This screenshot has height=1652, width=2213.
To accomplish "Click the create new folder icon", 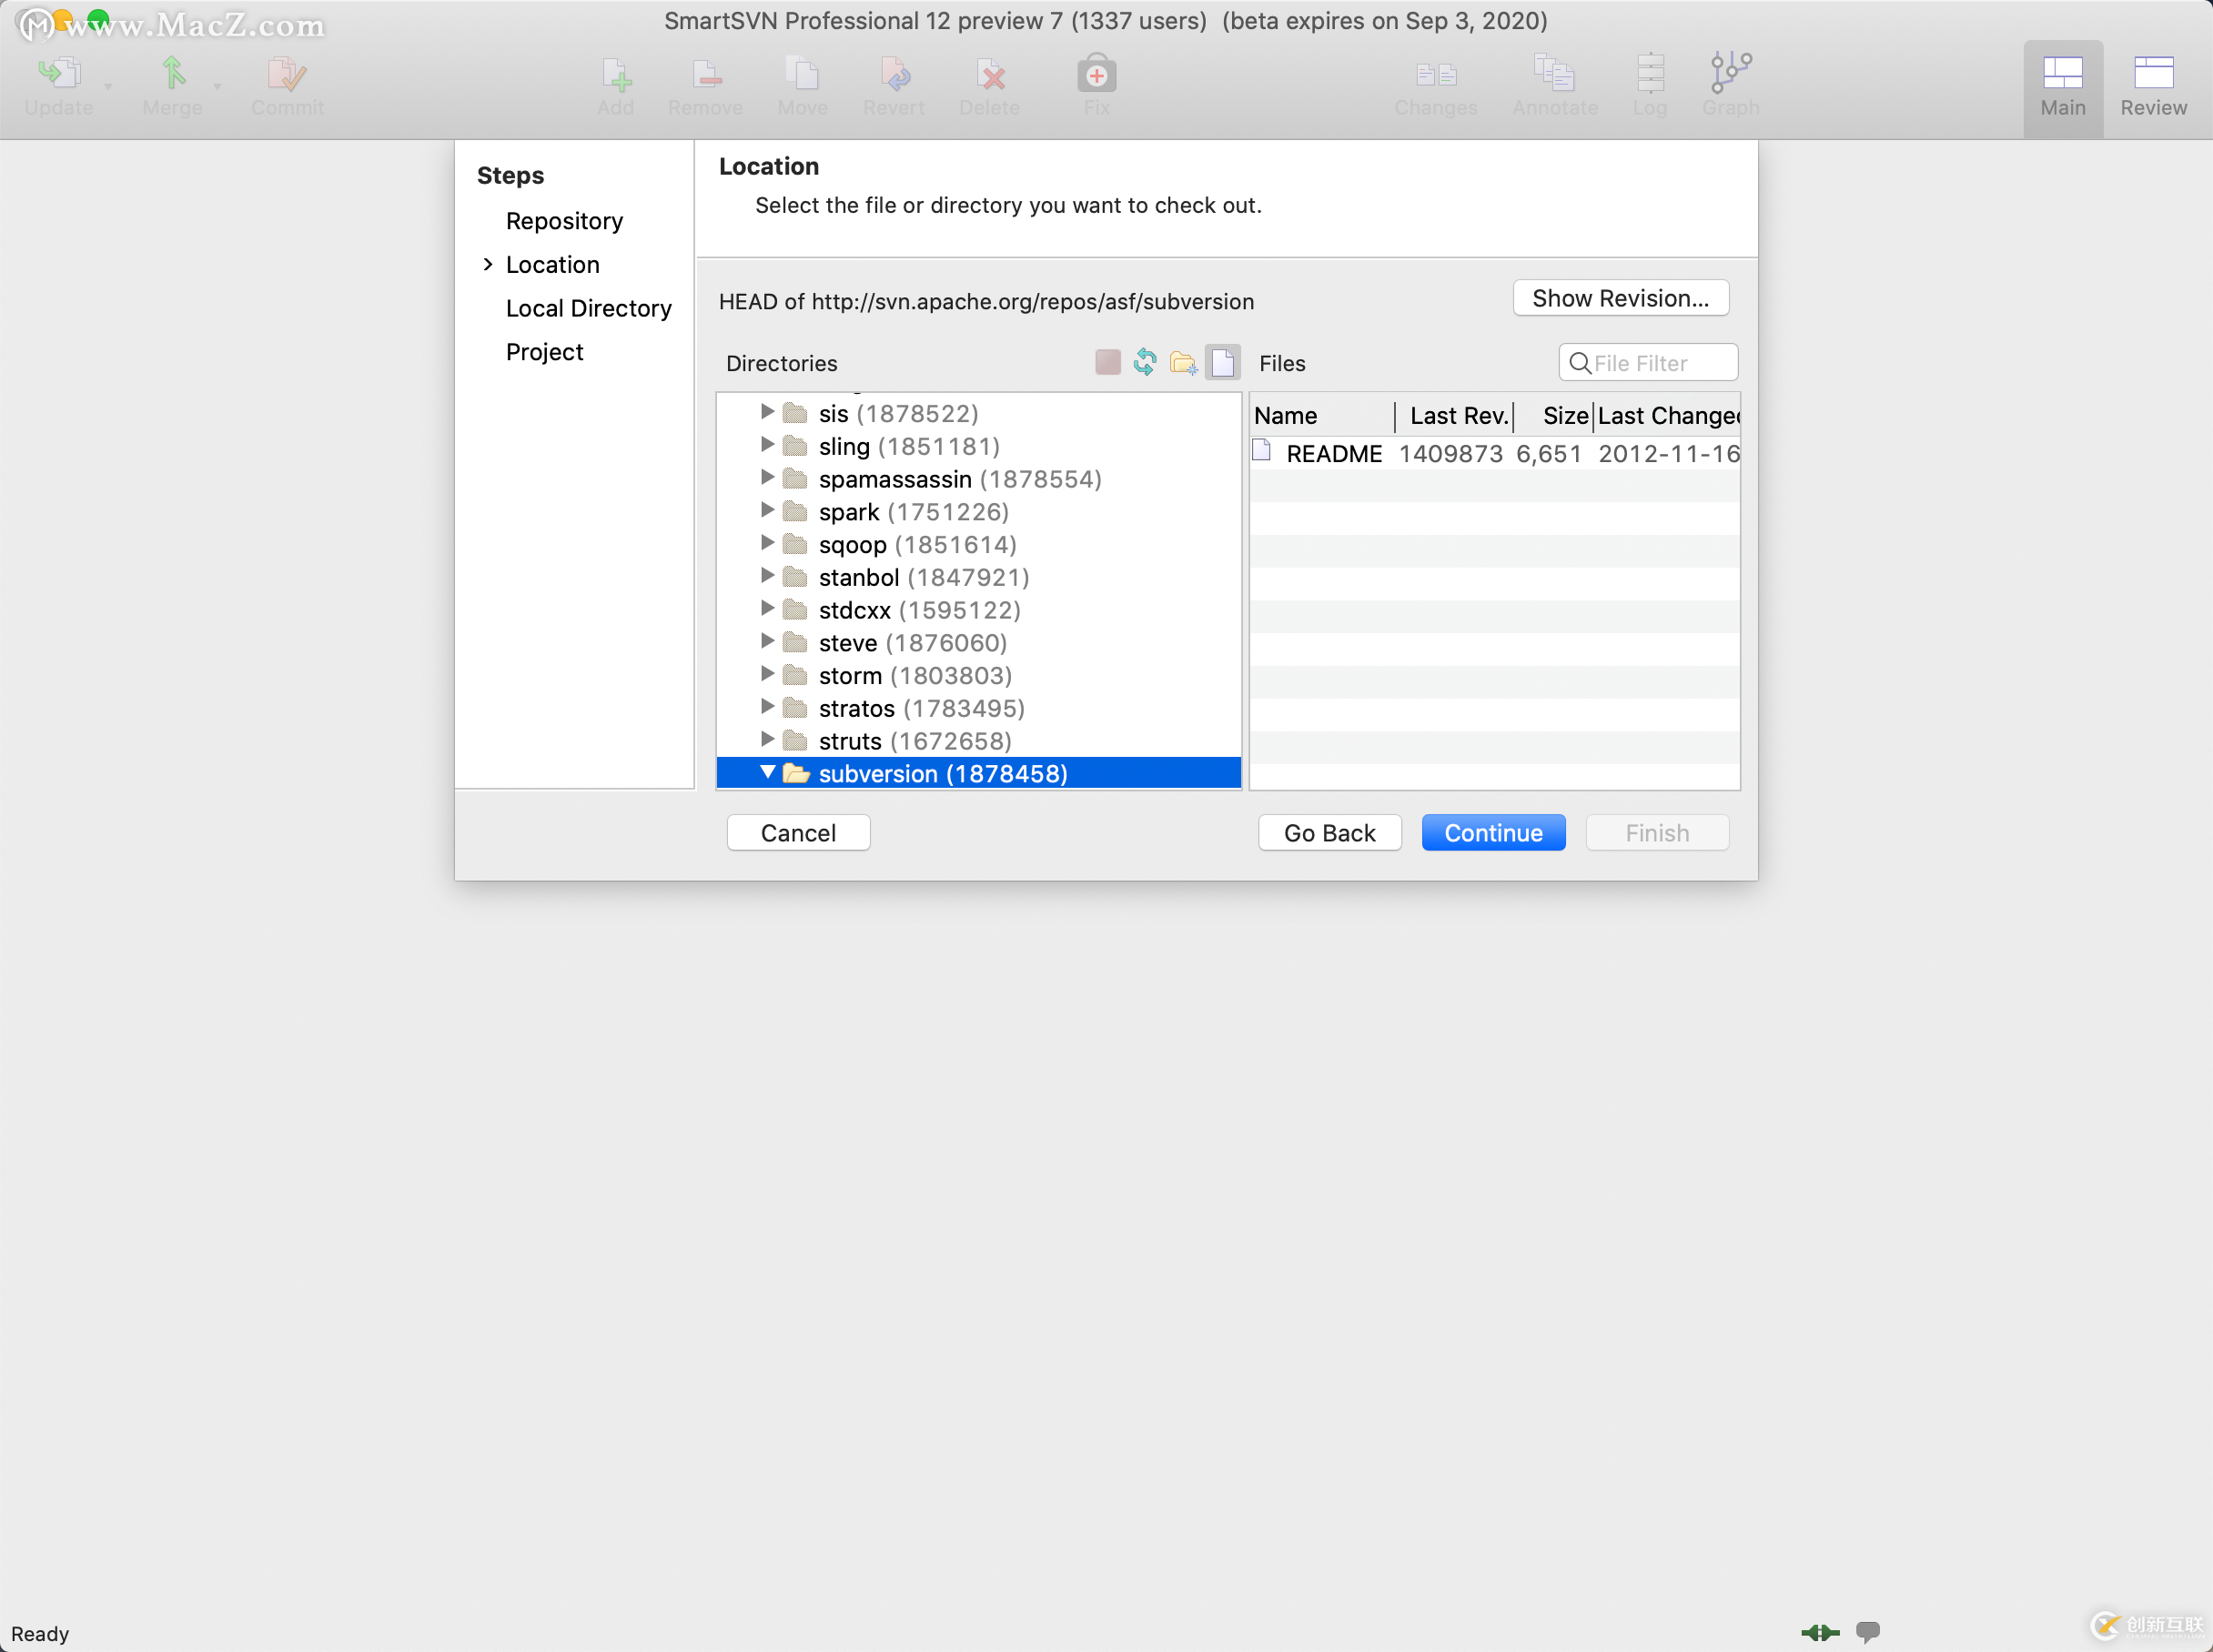I will [1184, 362].
